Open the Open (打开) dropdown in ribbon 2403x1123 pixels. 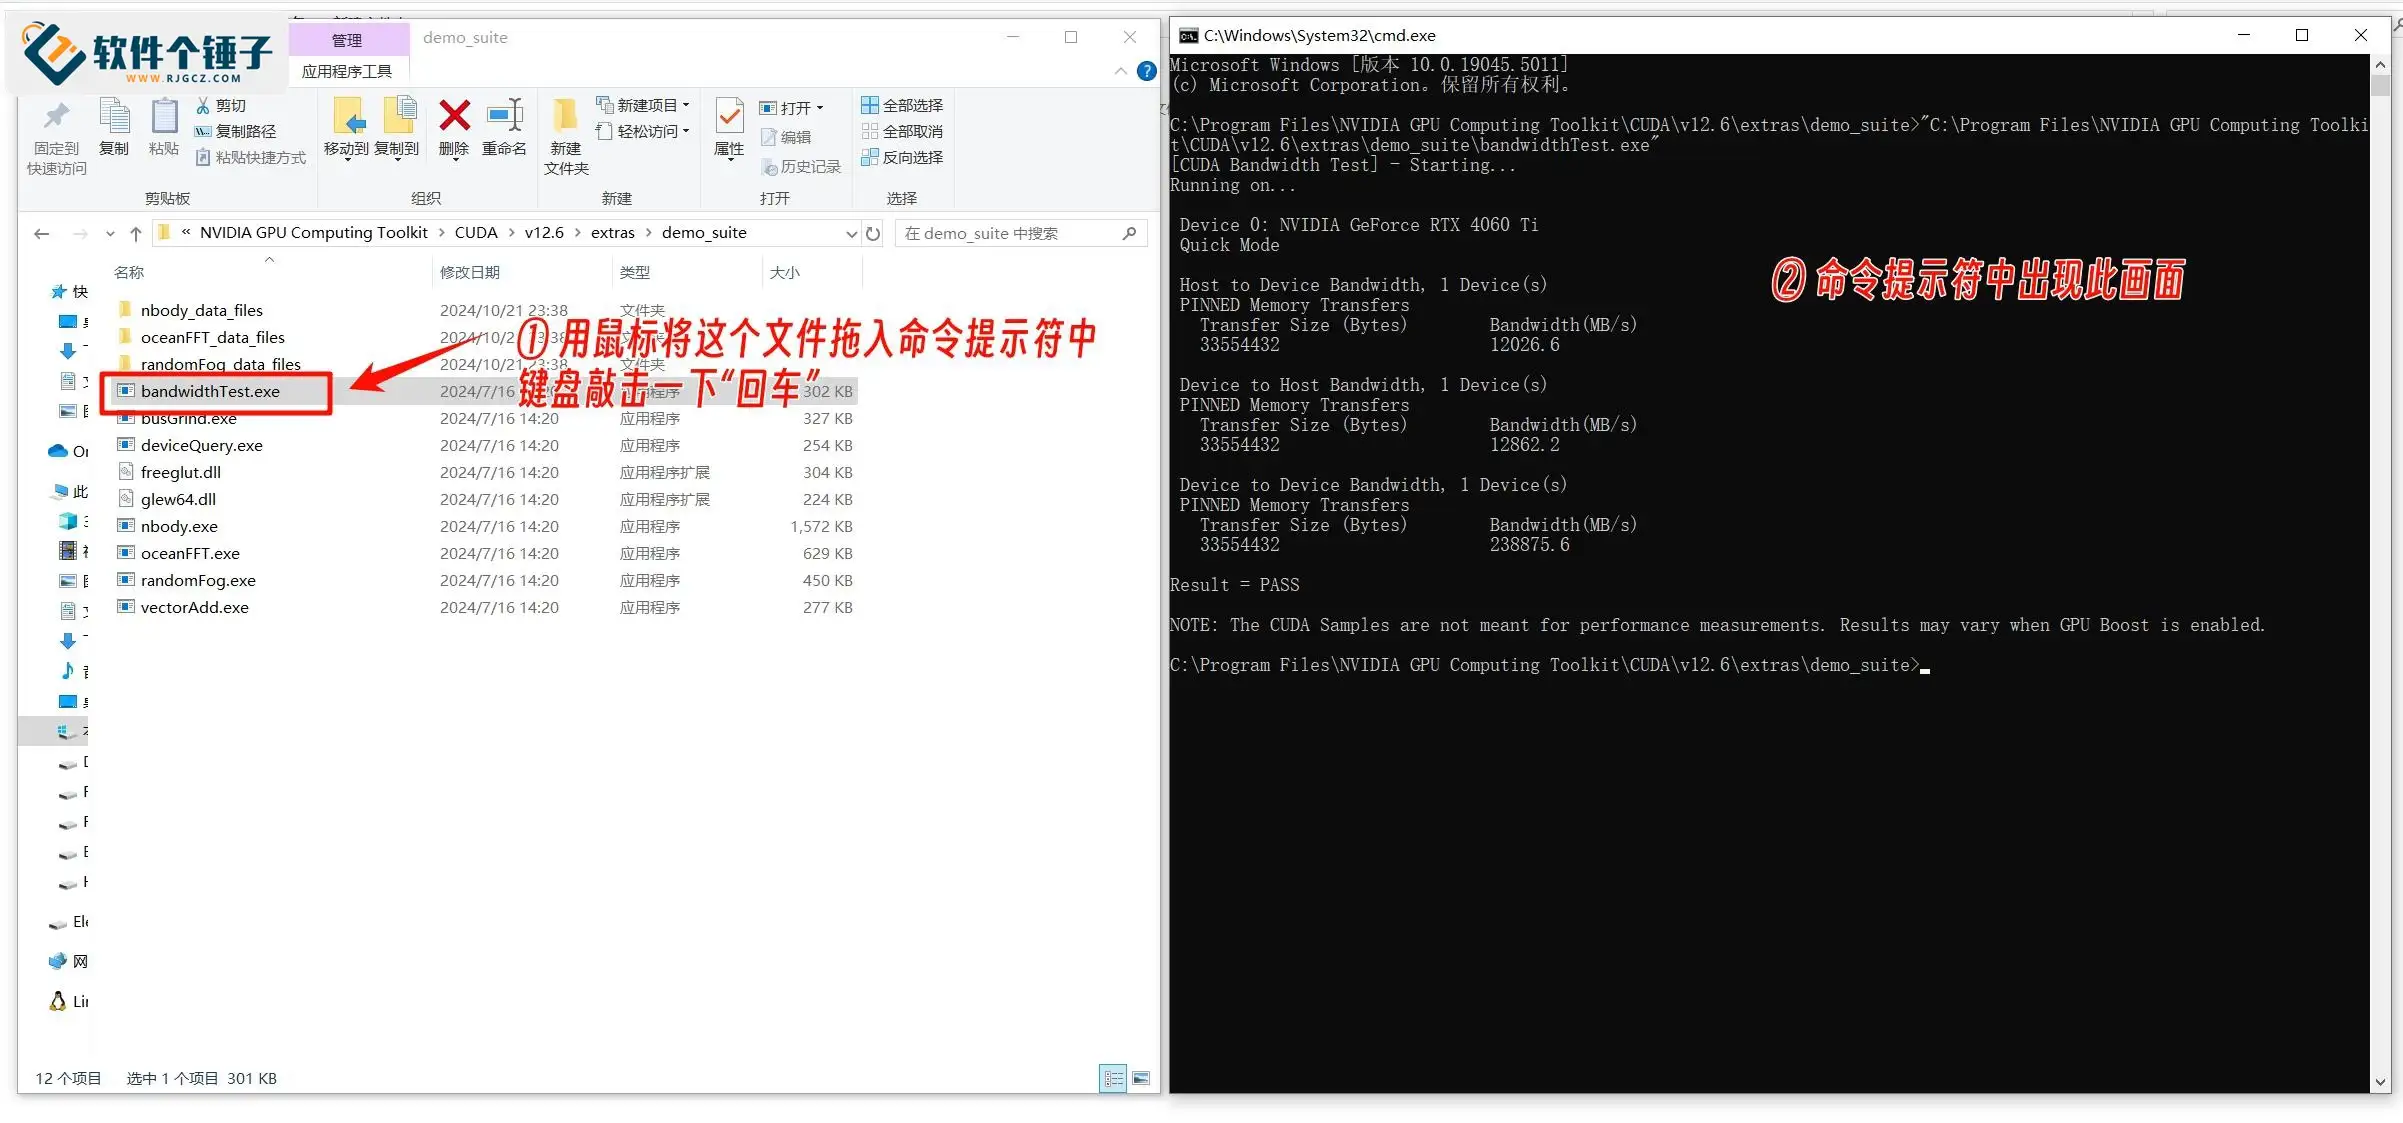792,108
